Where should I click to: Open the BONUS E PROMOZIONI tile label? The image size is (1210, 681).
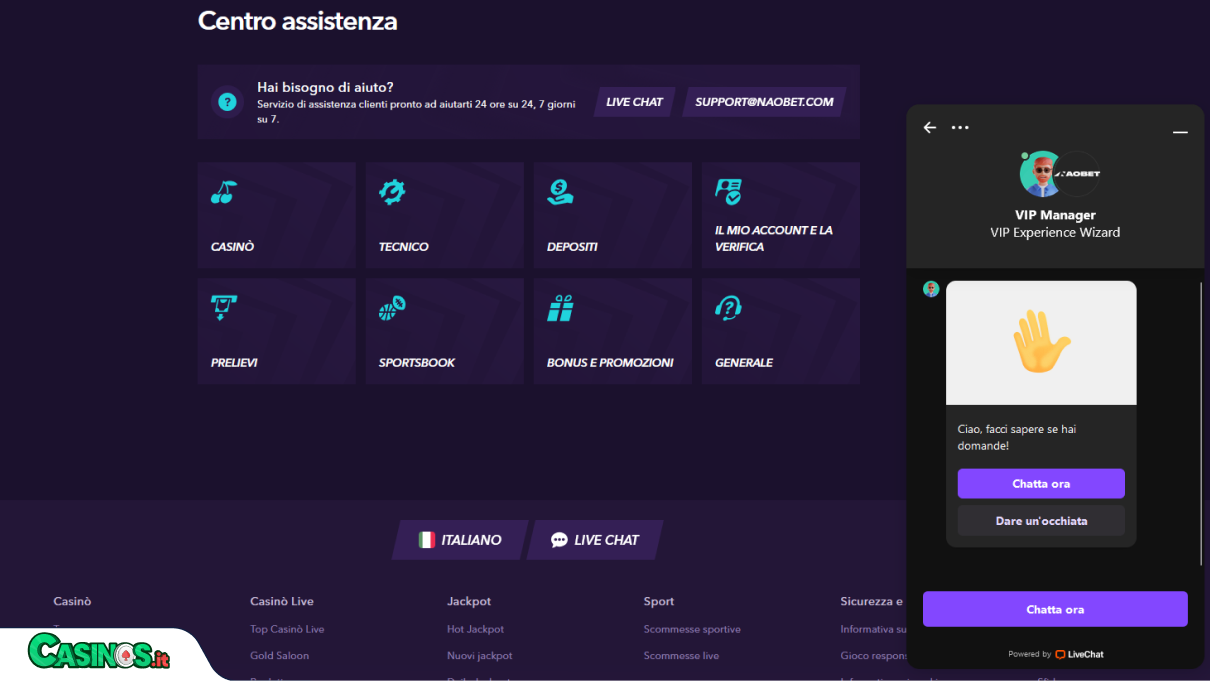click(x=610, y=363)
